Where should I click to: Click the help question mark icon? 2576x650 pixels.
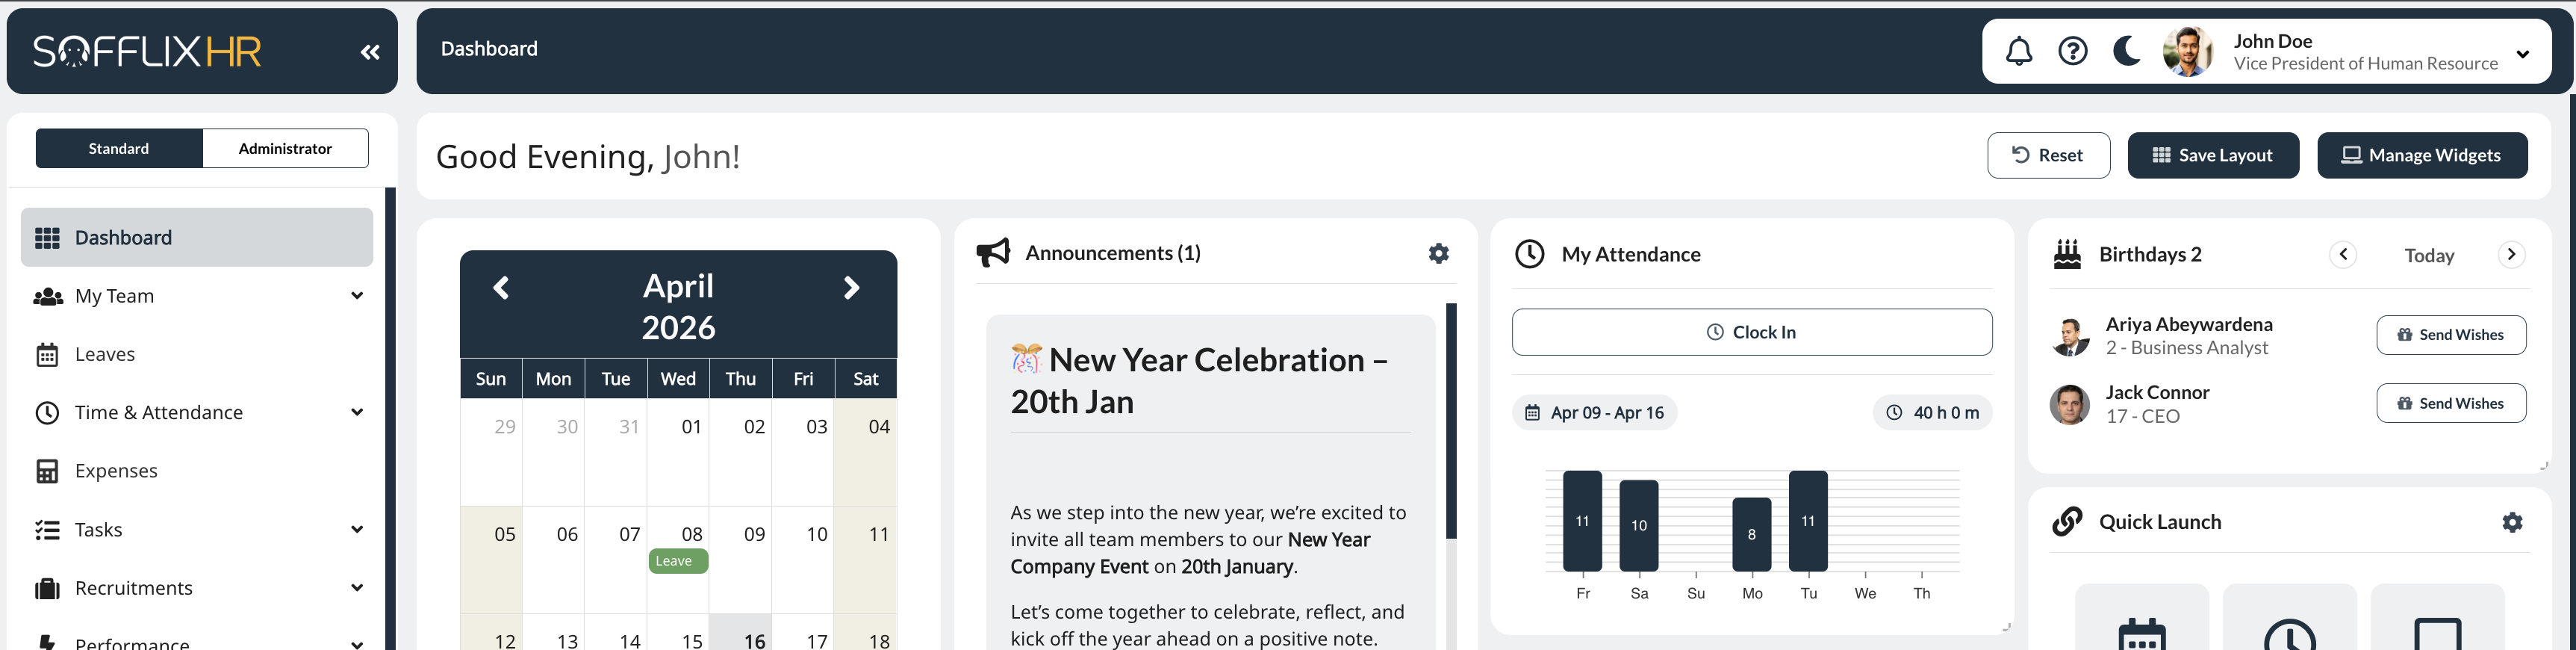coord(2072,51)
